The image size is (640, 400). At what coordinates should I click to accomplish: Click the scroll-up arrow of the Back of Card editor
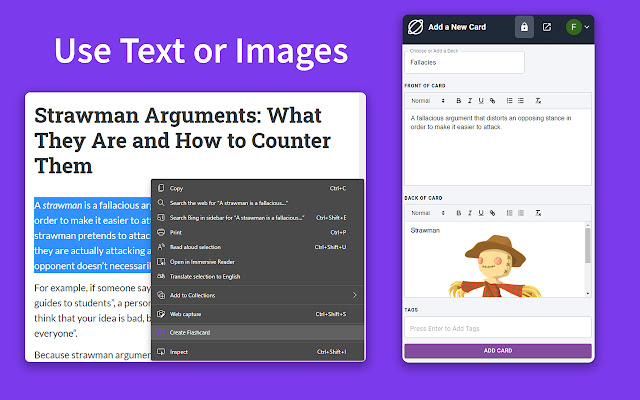pyautogui.click(x=588, y=225)
